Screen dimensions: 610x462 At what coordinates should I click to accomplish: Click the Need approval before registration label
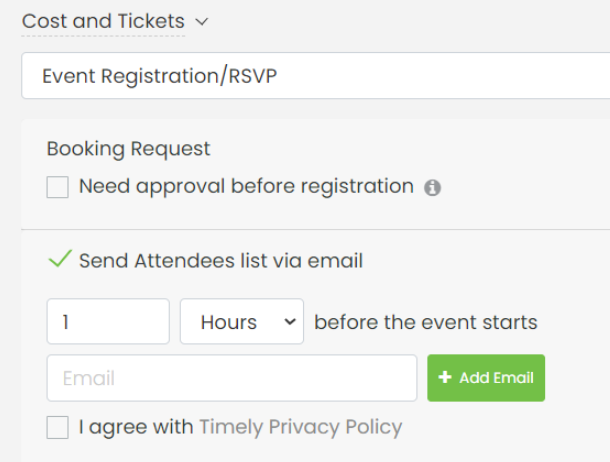(x=246, y=186)
